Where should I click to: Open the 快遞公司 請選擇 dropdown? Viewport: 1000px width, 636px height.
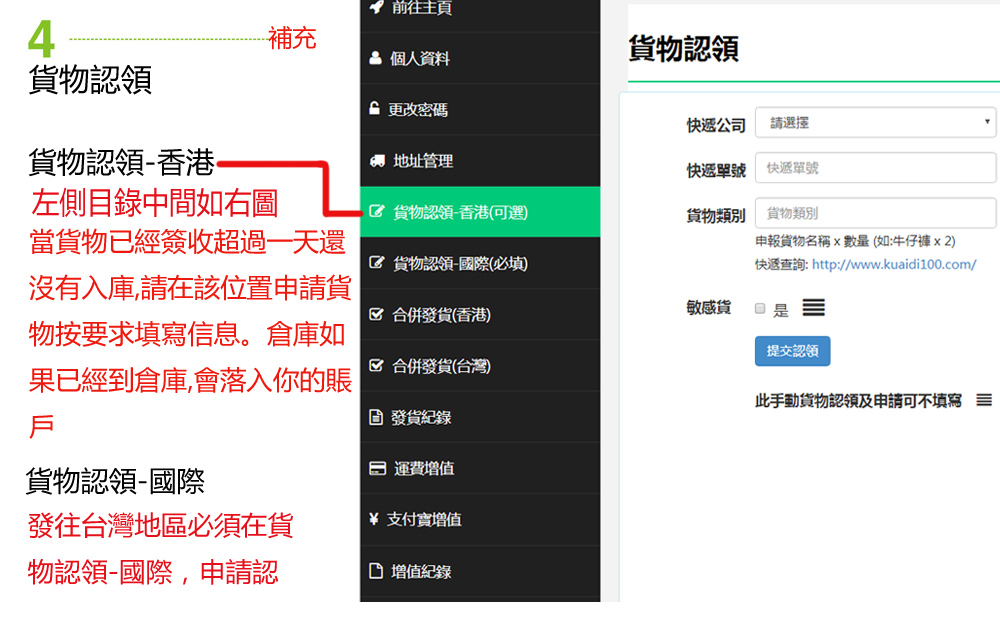[x=875, y=123]
